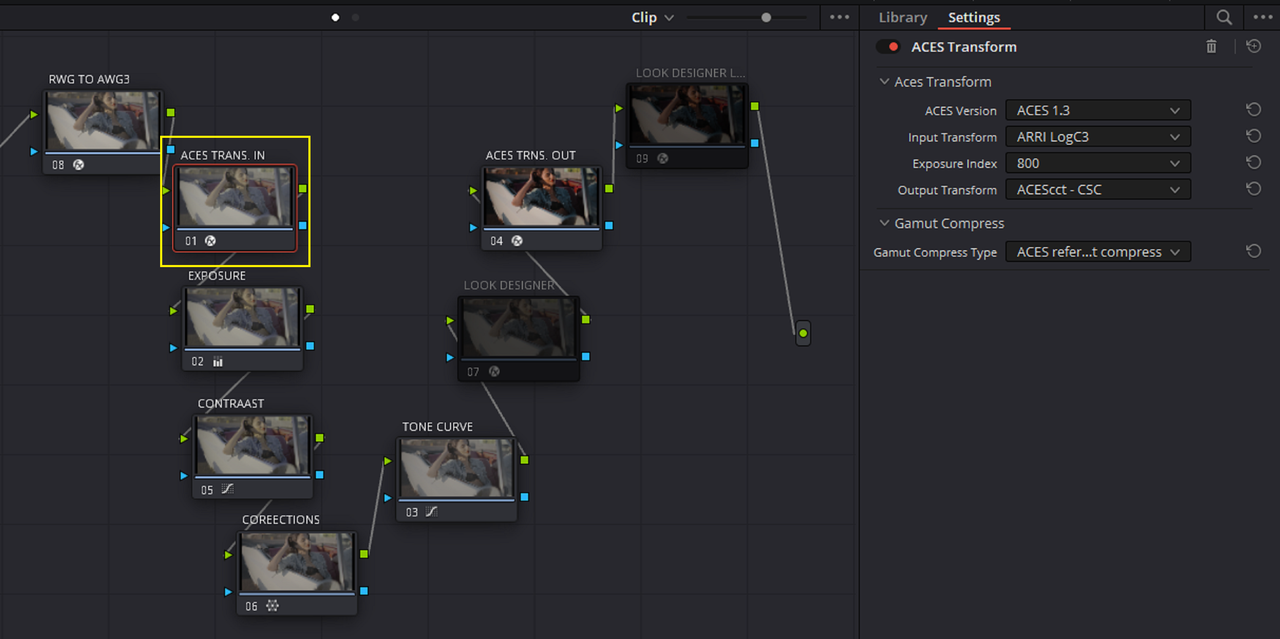
Task: Open the Clip mode dropdown
Action: click(652, 17)
